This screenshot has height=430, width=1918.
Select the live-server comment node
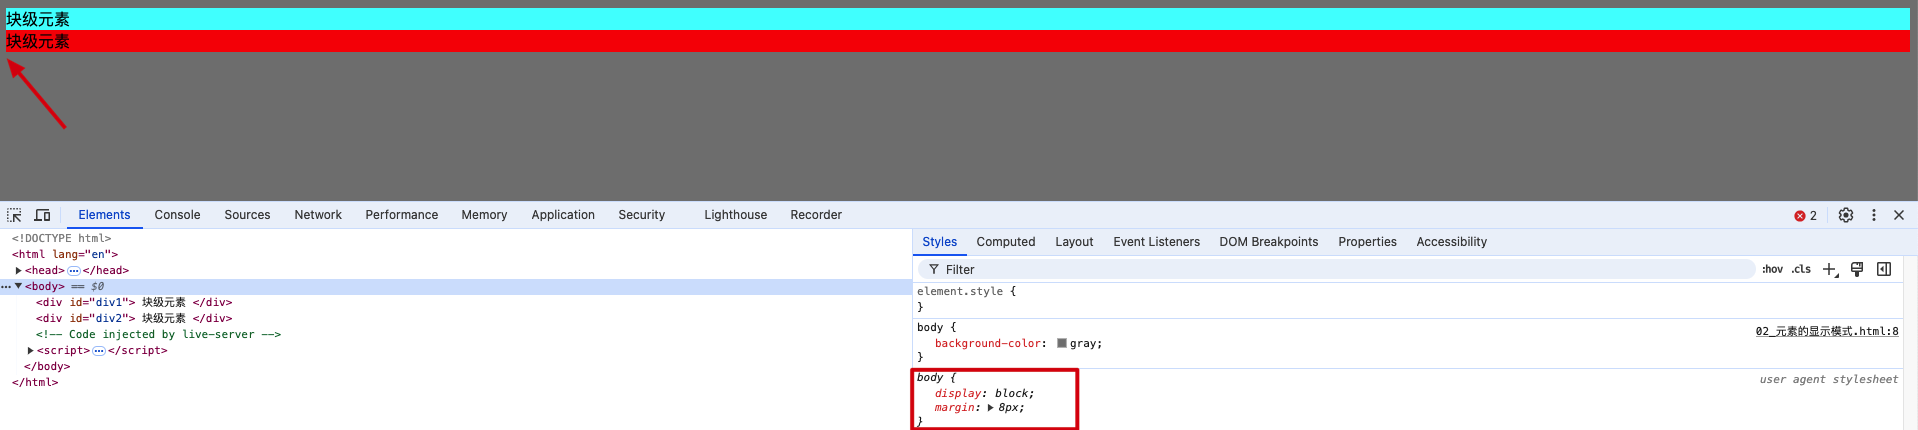click(x=159, y=334)
